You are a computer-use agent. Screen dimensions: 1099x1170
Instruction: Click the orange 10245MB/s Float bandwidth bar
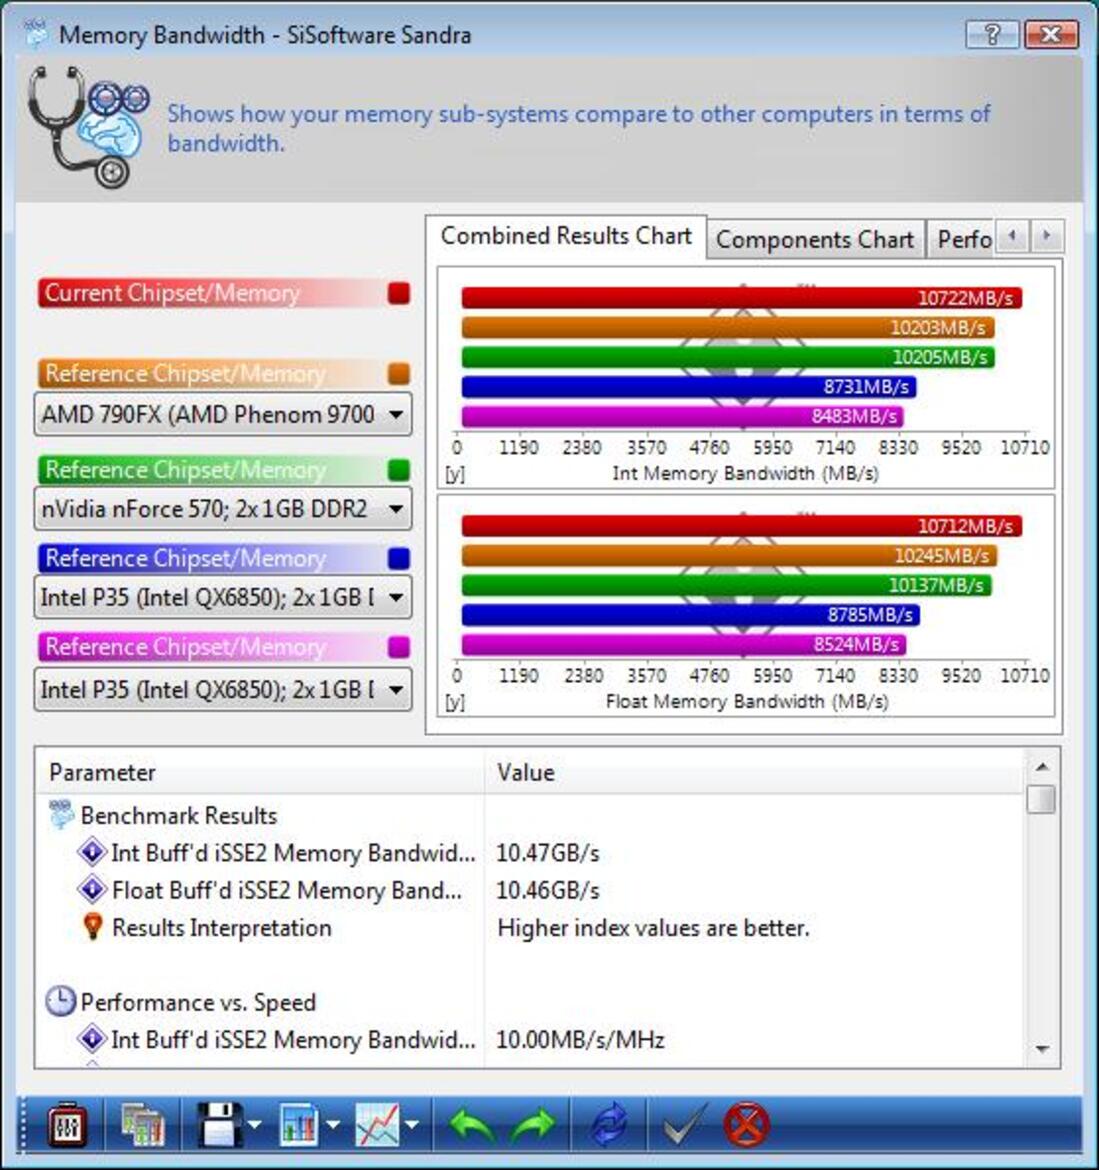click(x=729, y=556)
